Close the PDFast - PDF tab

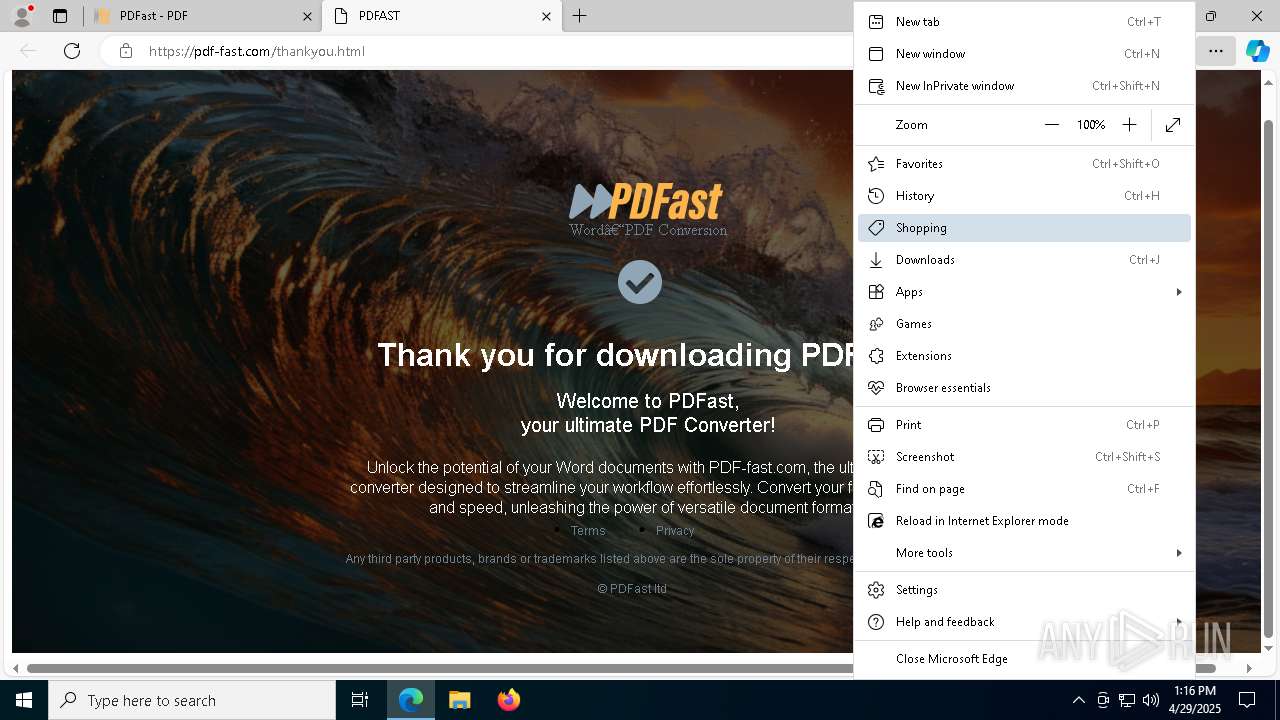point(307,16)
